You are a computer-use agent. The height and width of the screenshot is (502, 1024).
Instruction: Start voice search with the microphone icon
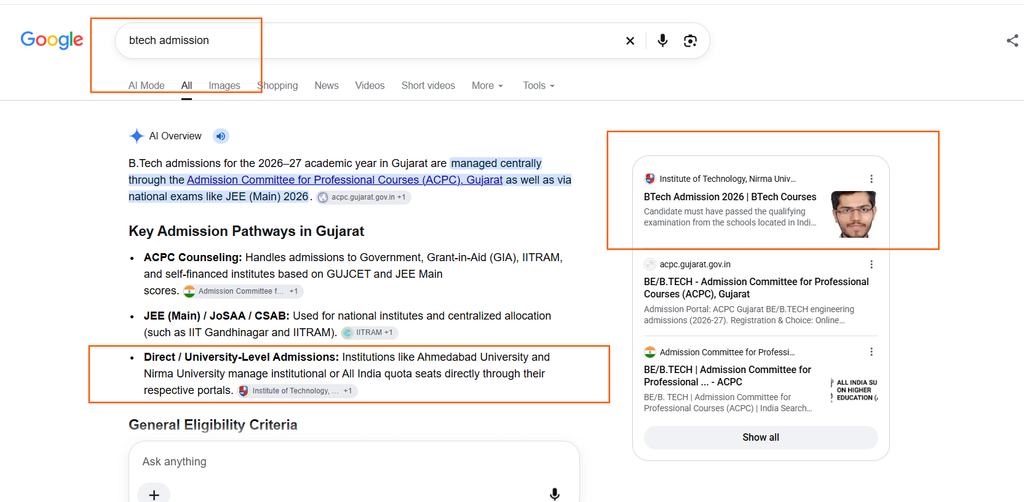point(663,41)
